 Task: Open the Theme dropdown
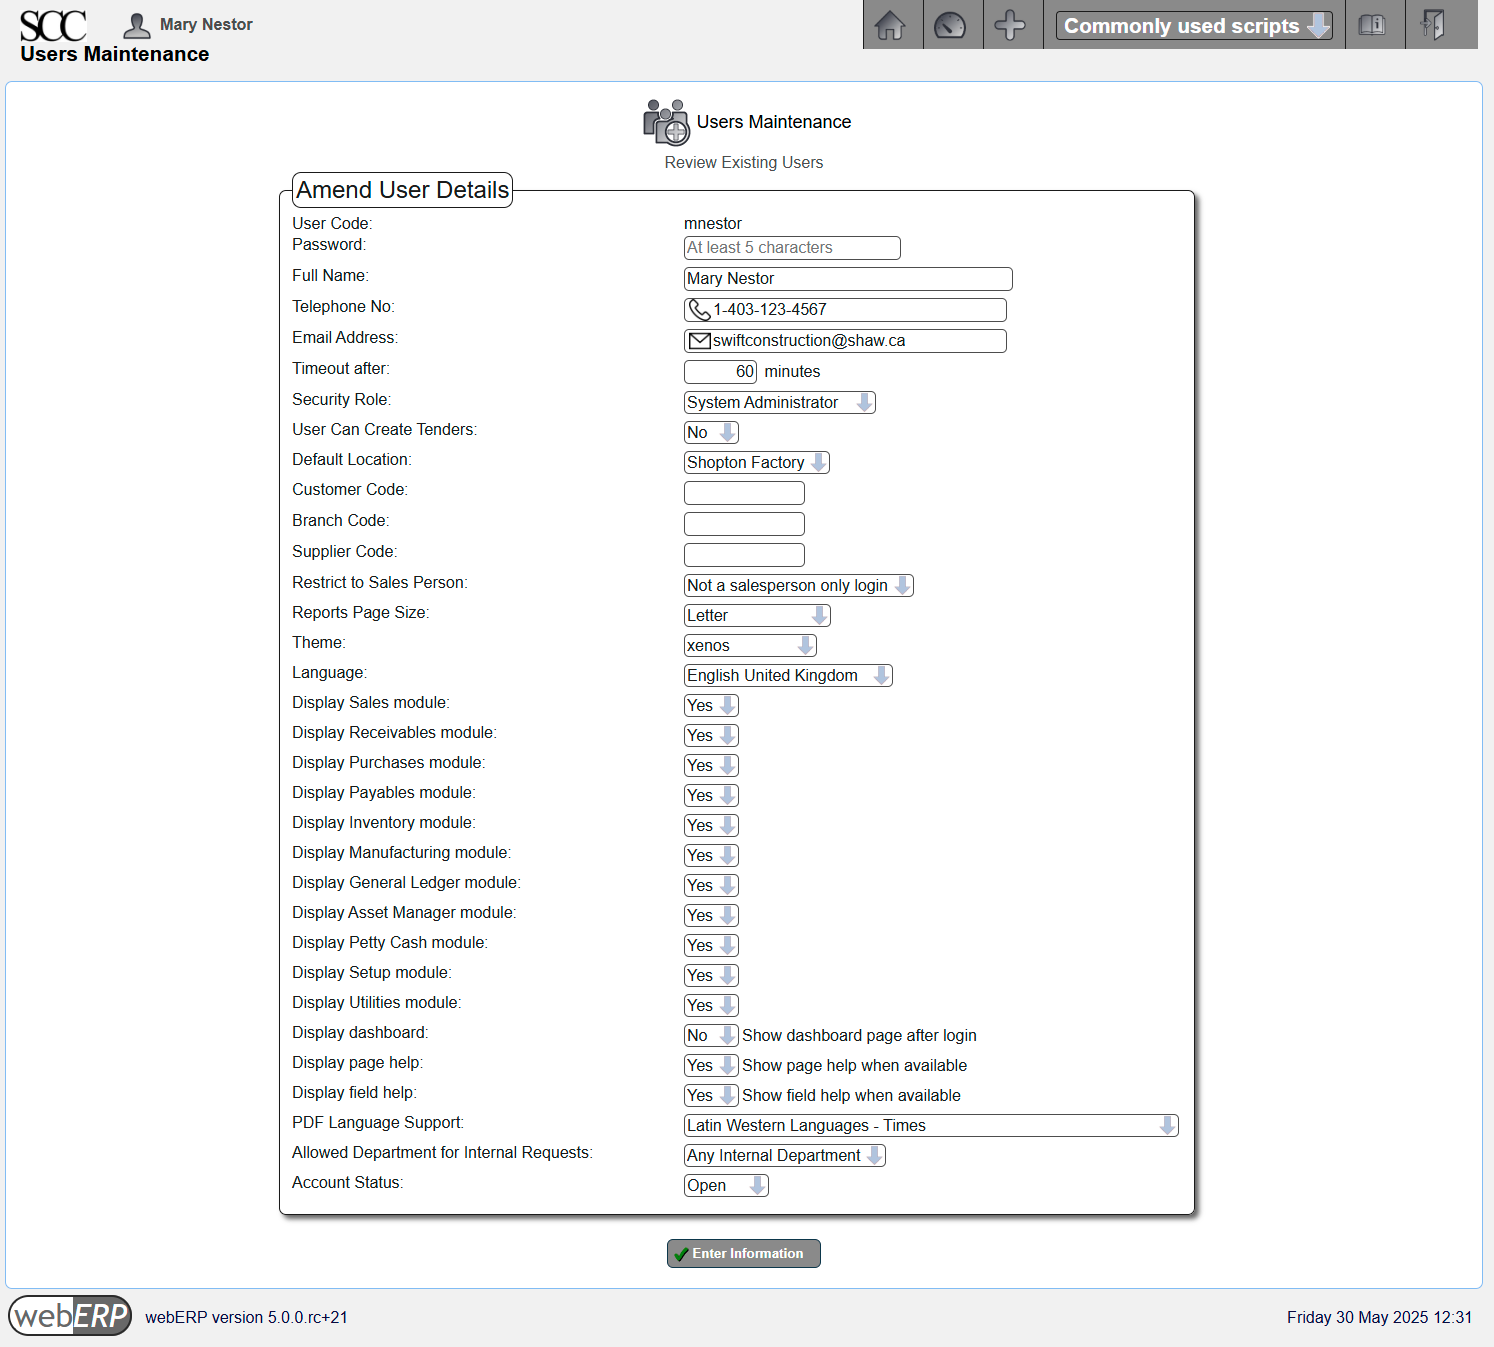tap(750, 645)
